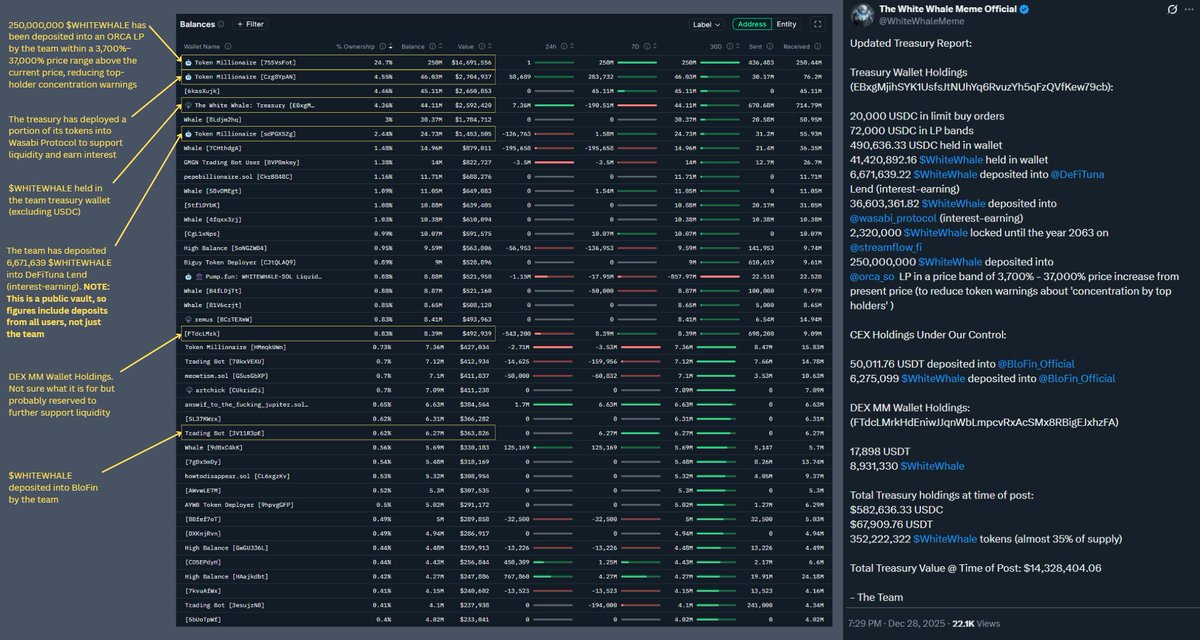This screenshot has height=640, width=1200.
Task: Sort the 24h column using its arrows
Action: (x=573, y=46)
